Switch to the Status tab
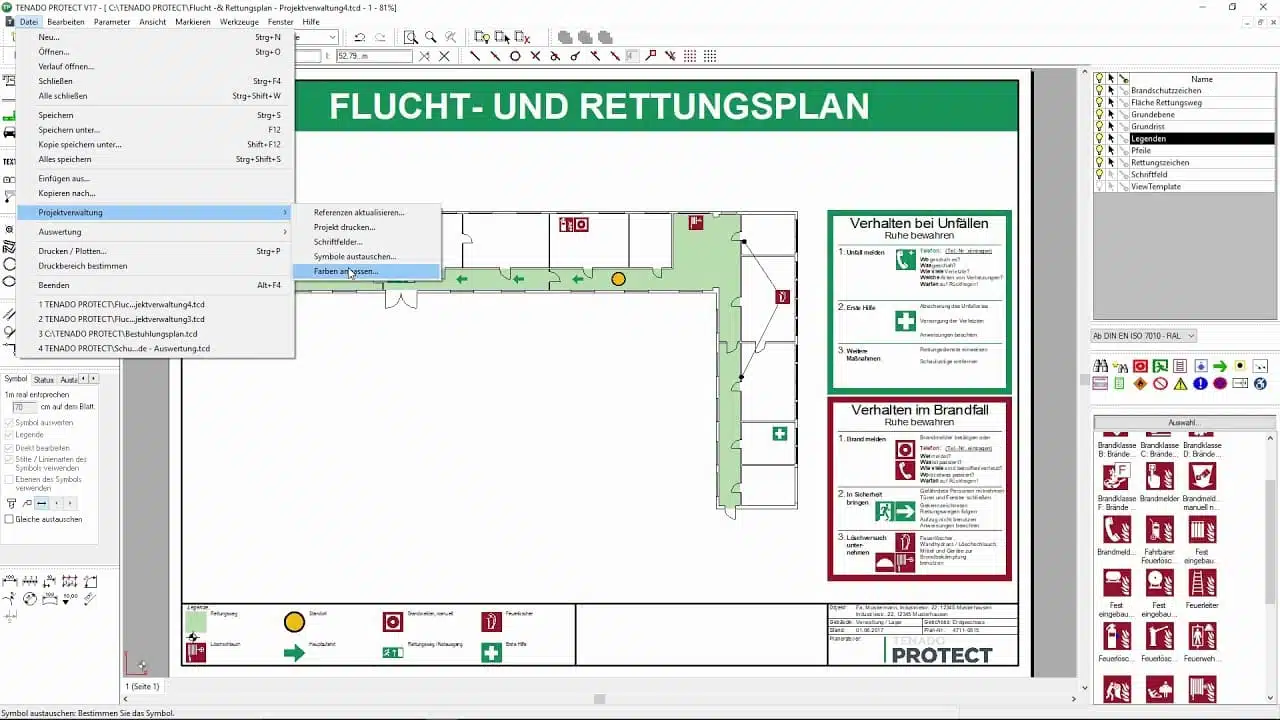Viewport: 1280px width, 720px height. click(44, 380)
